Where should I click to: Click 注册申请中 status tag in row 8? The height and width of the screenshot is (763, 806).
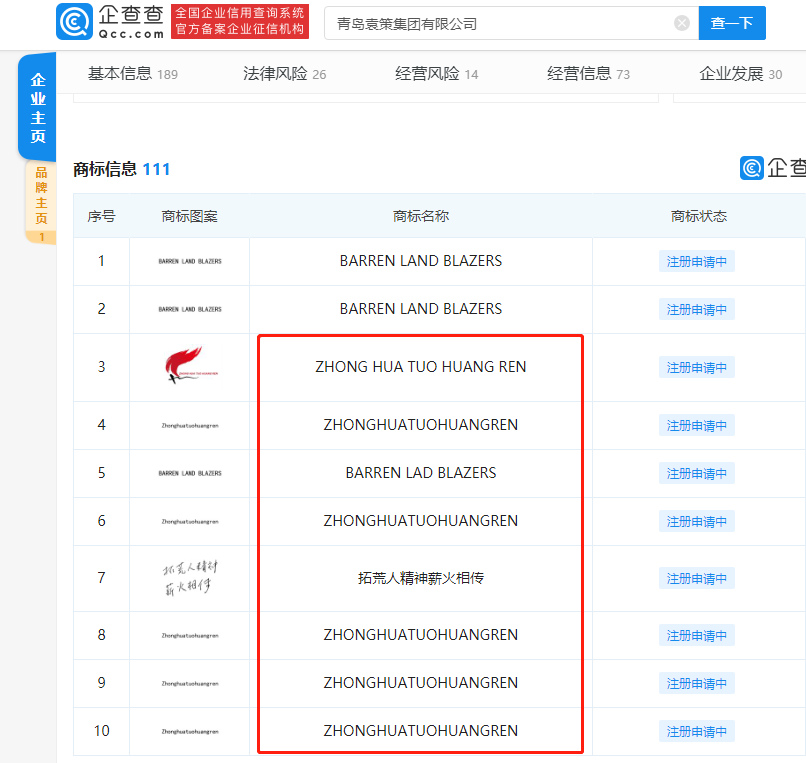[x=697, y=636]
